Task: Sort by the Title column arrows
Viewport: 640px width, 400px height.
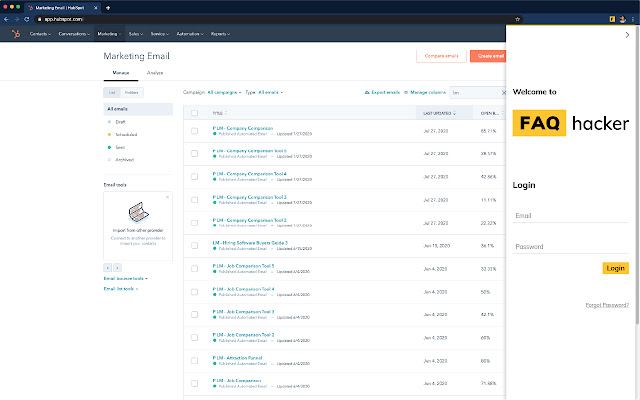Action: pyautogui.click(x=226, y=113)
